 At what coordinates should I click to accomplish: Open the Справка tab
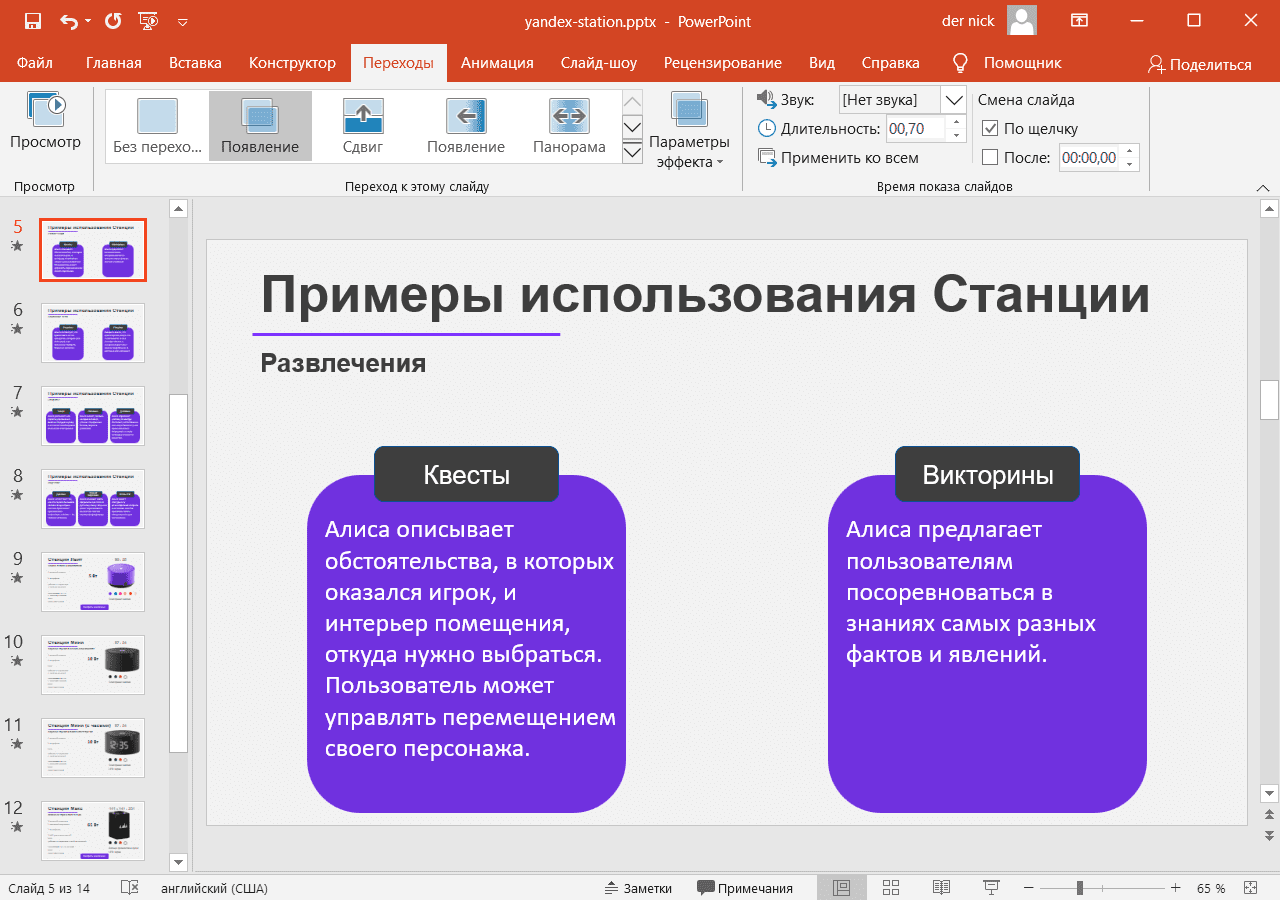click(x=890, y=63)
